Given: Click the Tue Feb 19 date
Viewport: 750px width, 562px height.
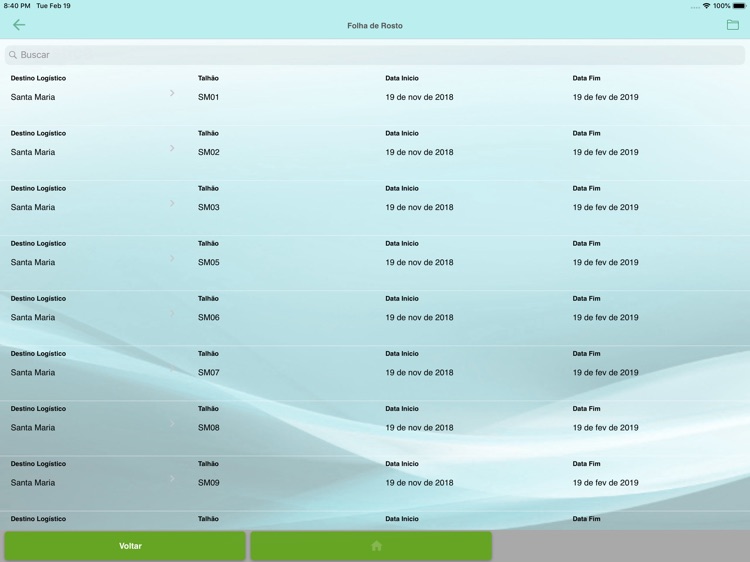Looking at the screenshot, I should 54,6.
